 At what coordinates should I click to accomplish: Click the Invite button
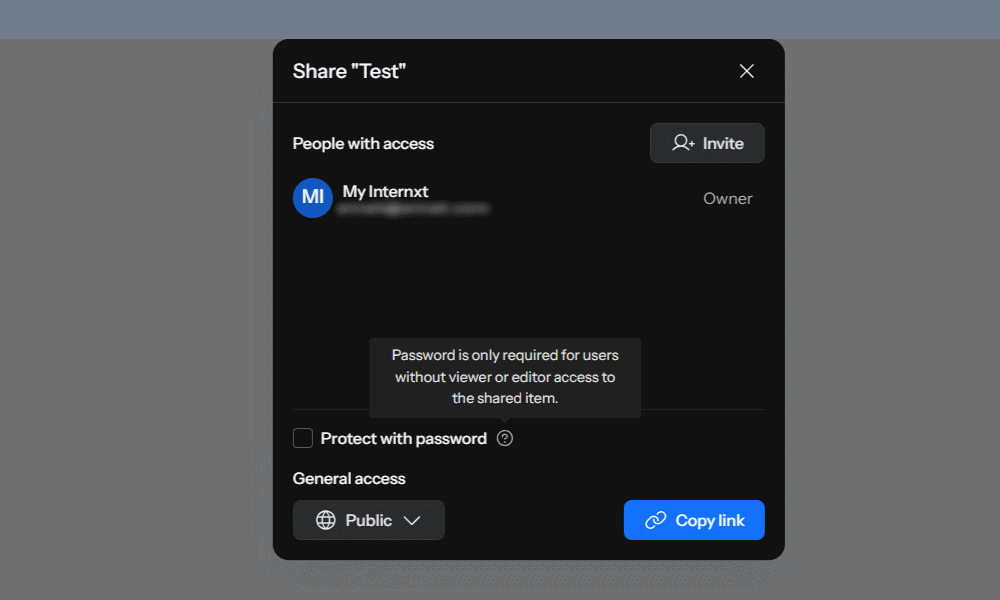(x=707, y=143)
